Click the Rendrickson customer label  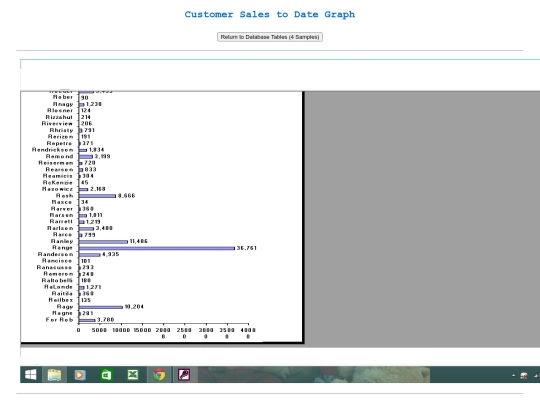tap(52, 150)
